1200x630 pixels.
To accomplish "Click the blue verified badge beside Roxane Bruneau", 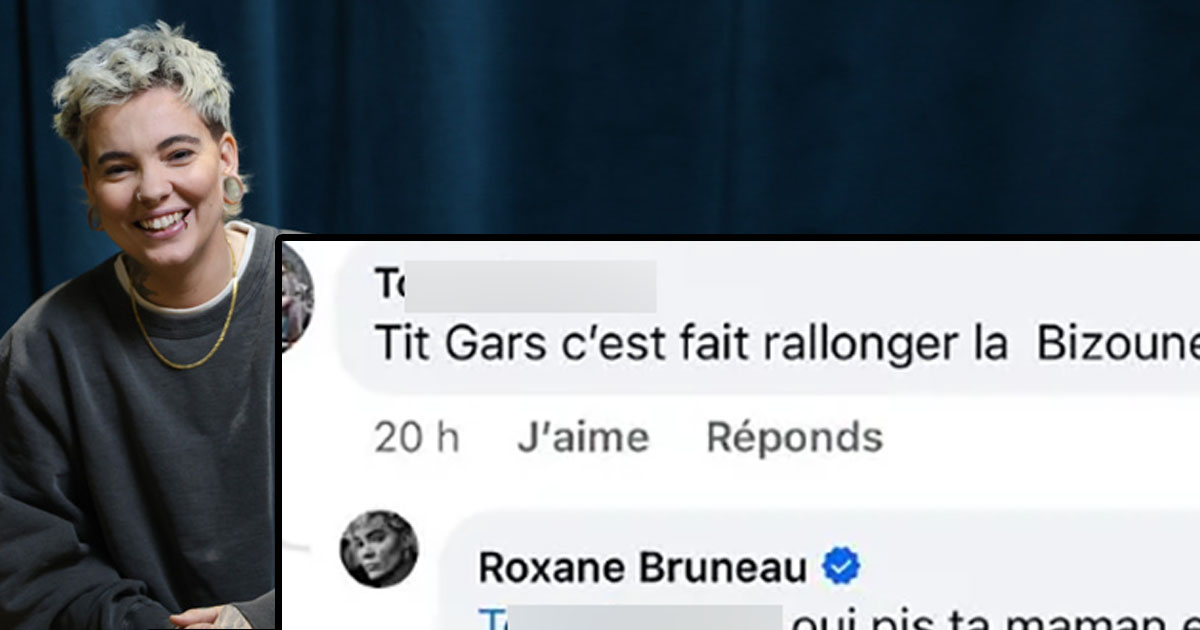I will coord(841,568).
